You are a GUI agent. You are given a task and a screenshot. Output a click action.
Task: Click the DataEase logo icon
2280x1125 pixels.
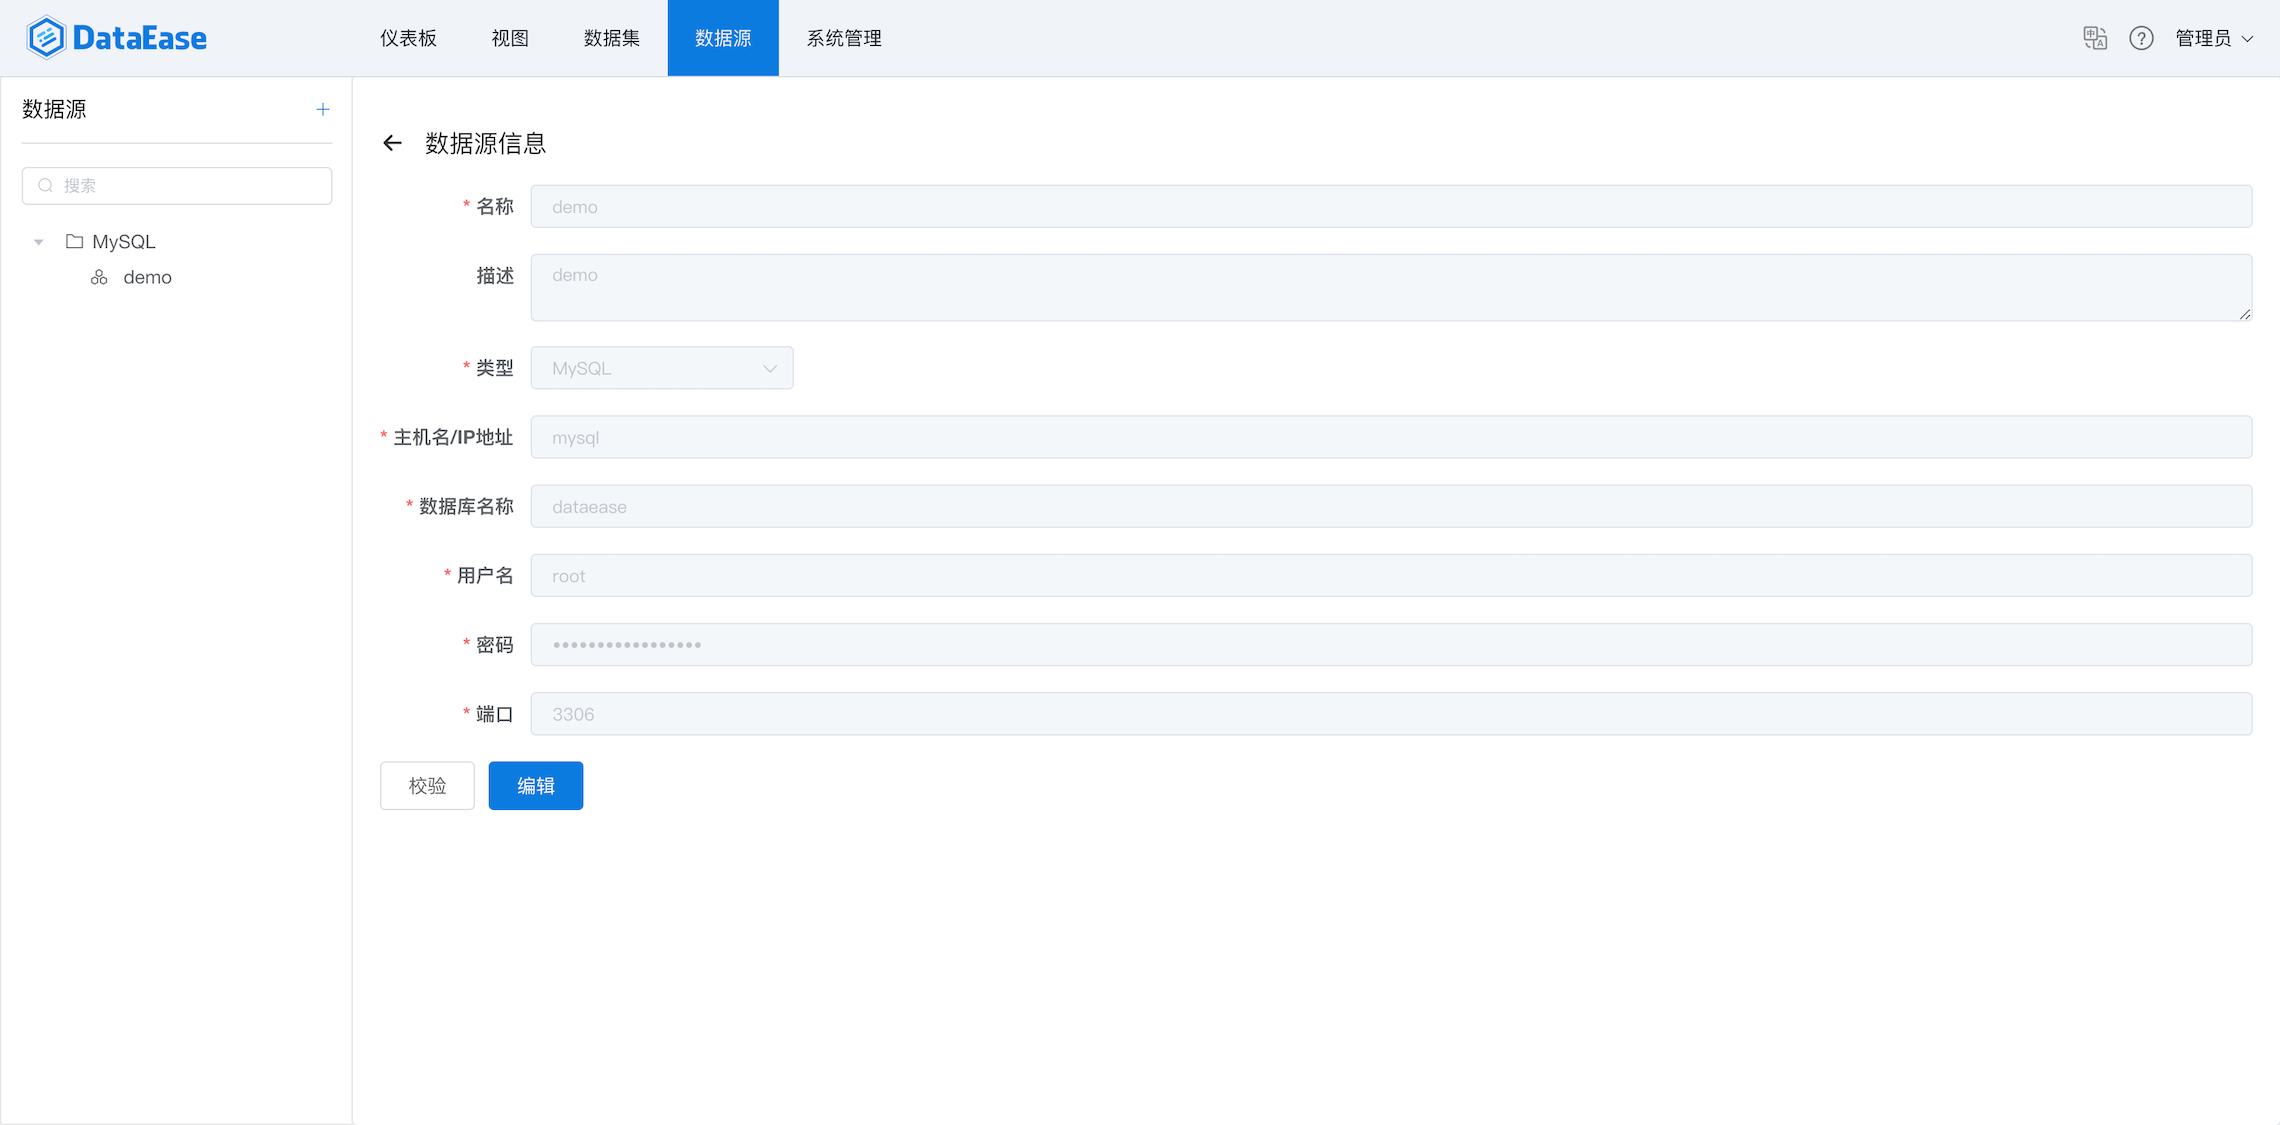click(x=46, y=38)
